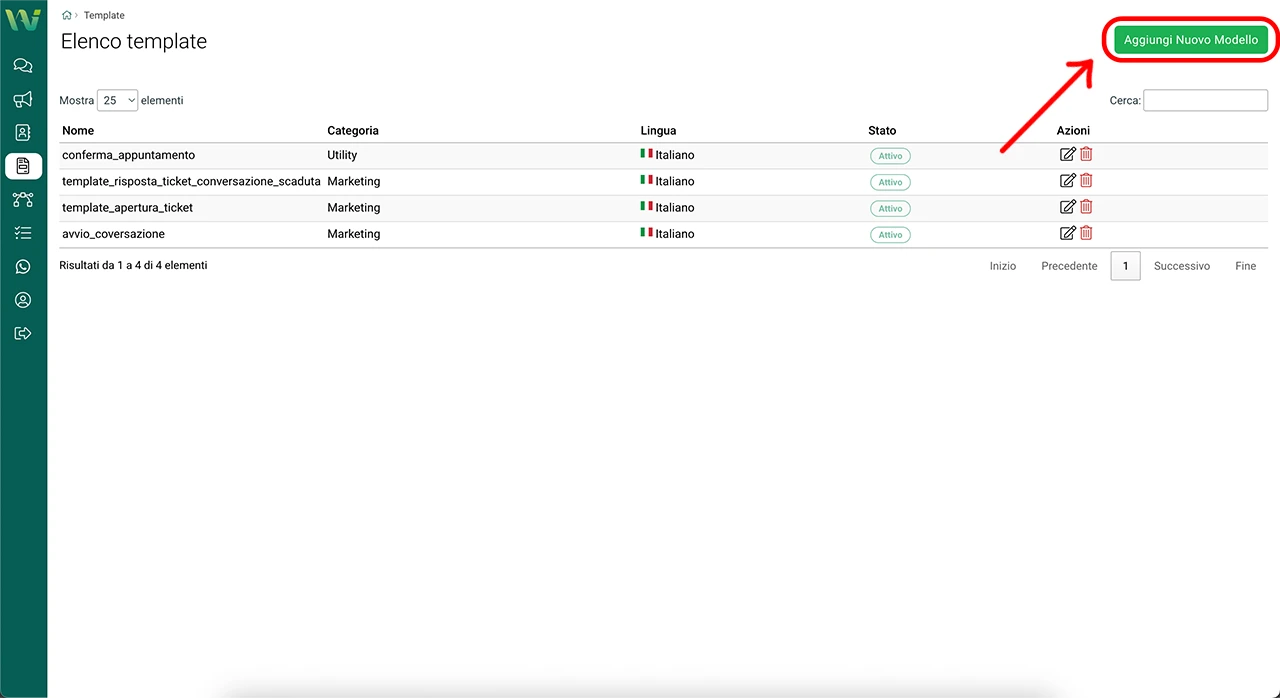Go to Successivo page

coord(1182,266)
